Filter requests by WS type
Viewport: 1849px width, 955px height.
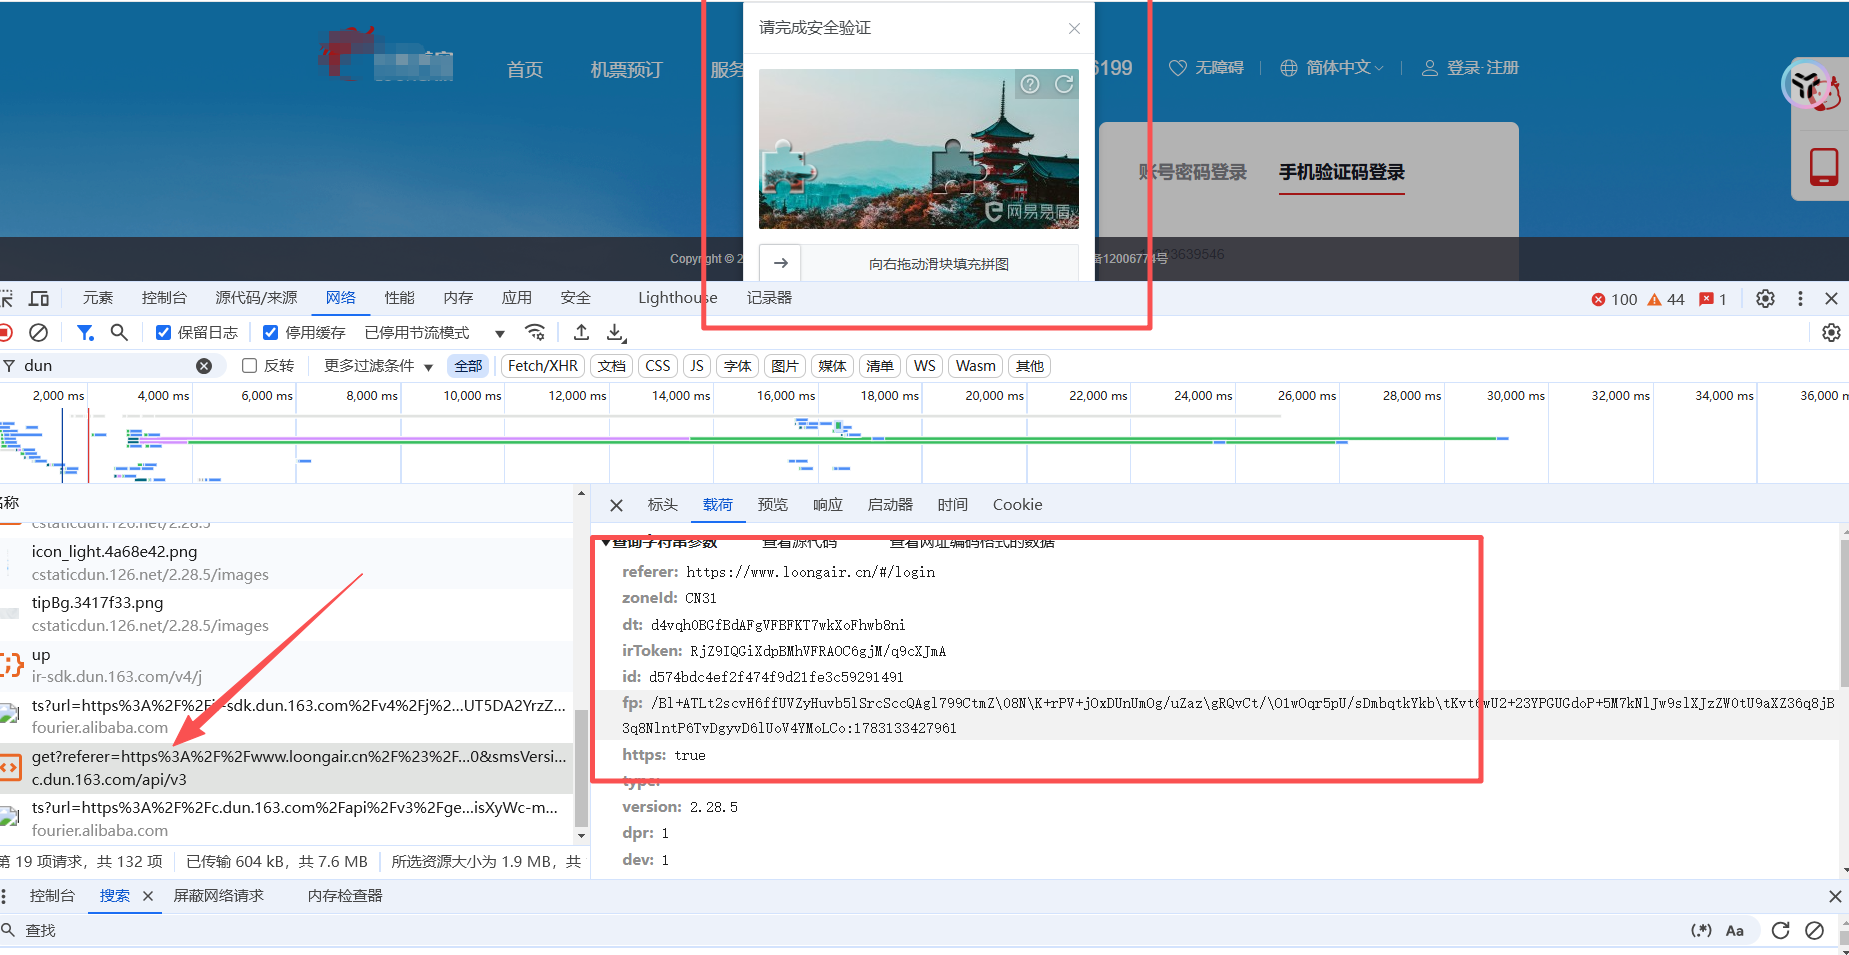click(925, 366)
